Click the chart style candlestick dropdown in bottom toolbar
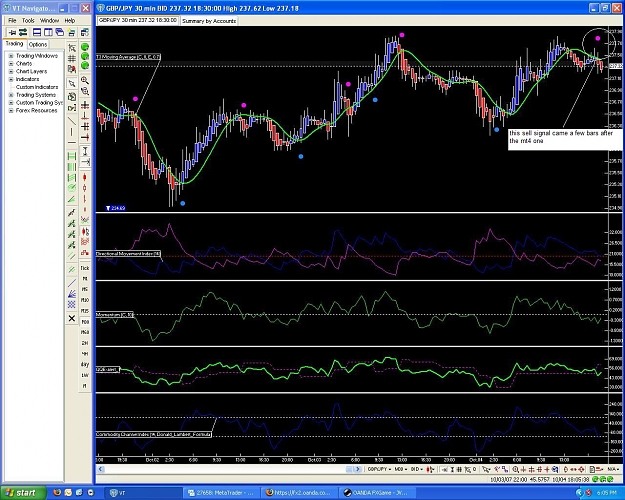The height and width of the screenshot is (500, 625). (x=430, y=469)
